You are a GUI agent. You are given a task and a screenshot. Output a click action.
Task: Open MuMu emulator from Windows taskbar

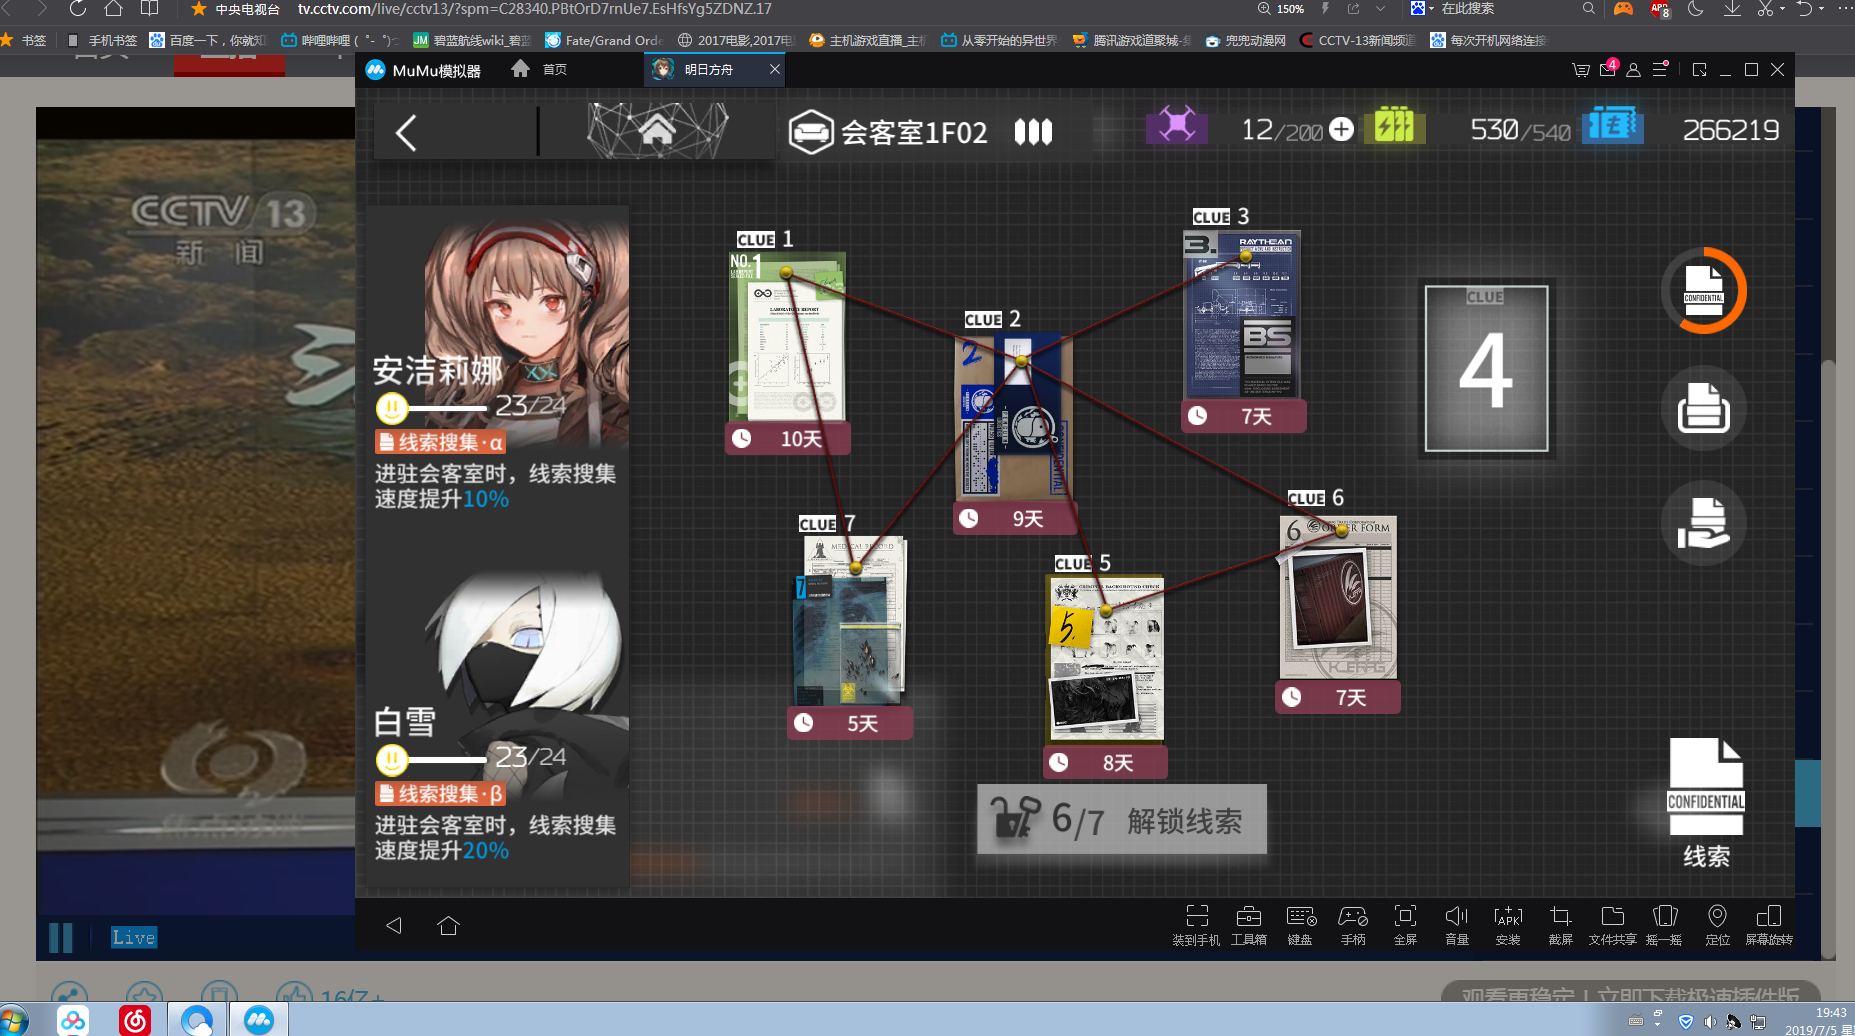pos(259,1020)
